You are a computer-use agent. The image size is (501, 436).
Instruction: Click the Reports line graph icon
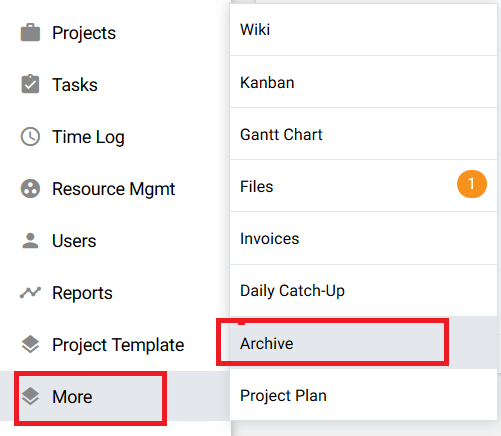pyautogui.click(x=30, y=292)
